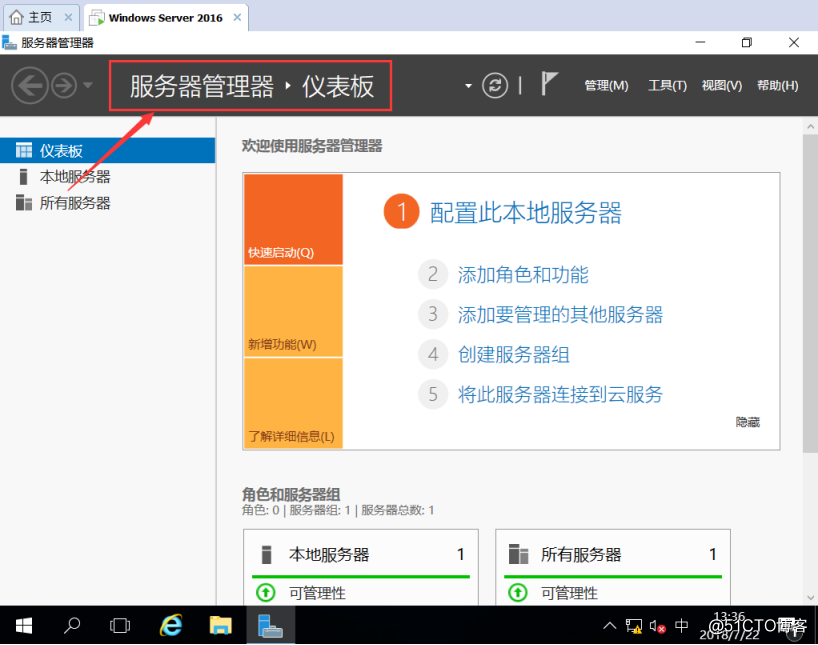This screenshot has width=818, height=645.
Task: Click the step 2 number circle
Action: point(433,274)
